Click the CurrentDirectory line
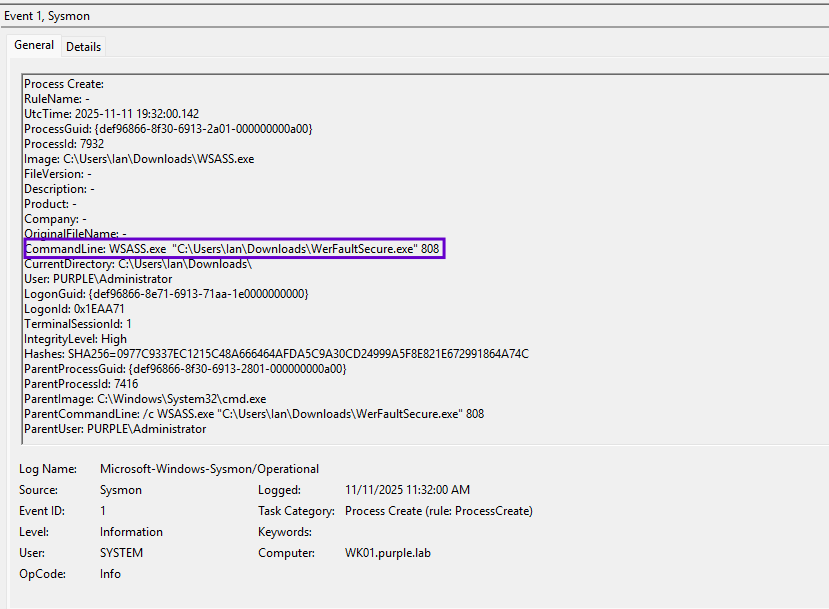The width and height of the screenshot is (829, 609). tap(137, 264)
